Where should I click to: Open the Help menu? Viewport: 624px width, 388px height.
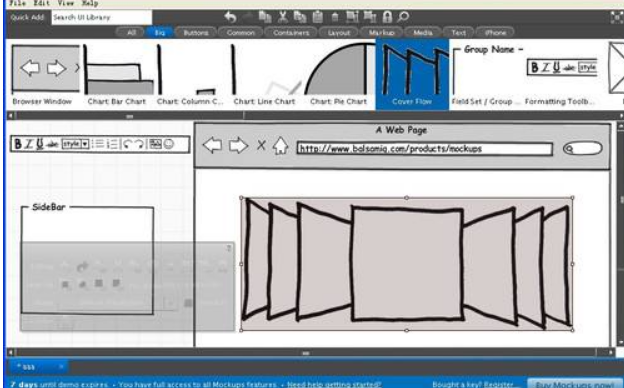tap(90, 3)
